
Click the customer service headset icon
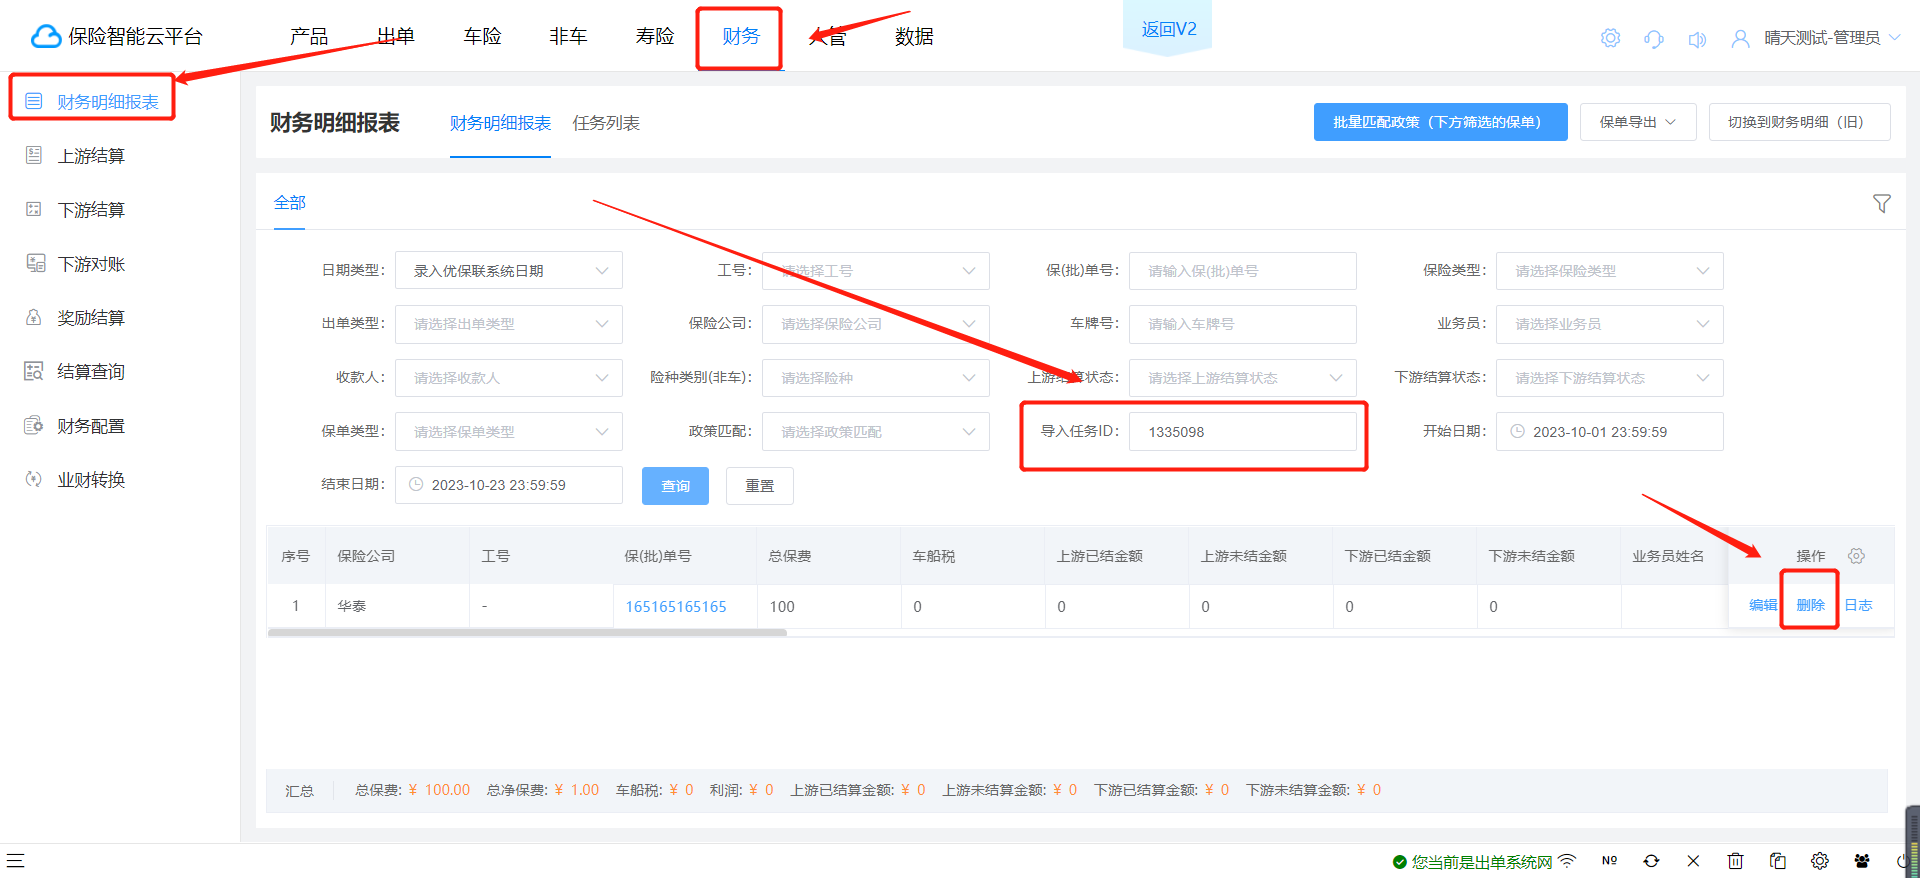point(1654,38)
